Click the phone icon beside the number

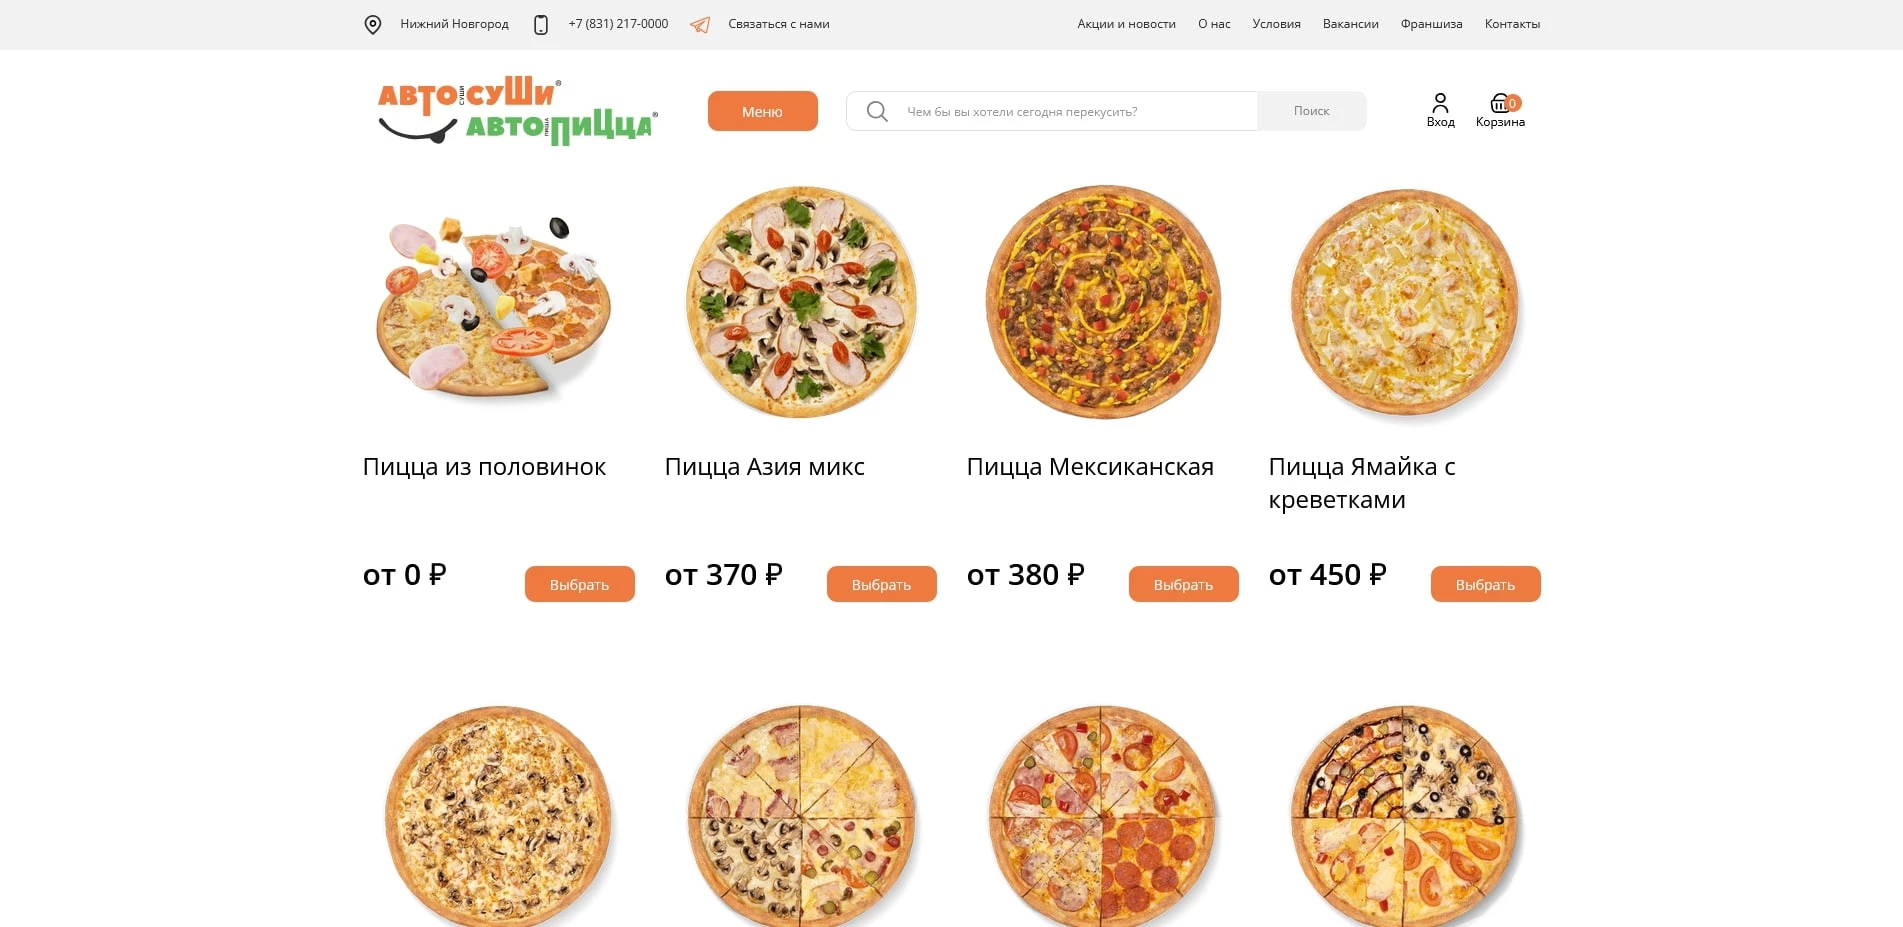[541, 24]
